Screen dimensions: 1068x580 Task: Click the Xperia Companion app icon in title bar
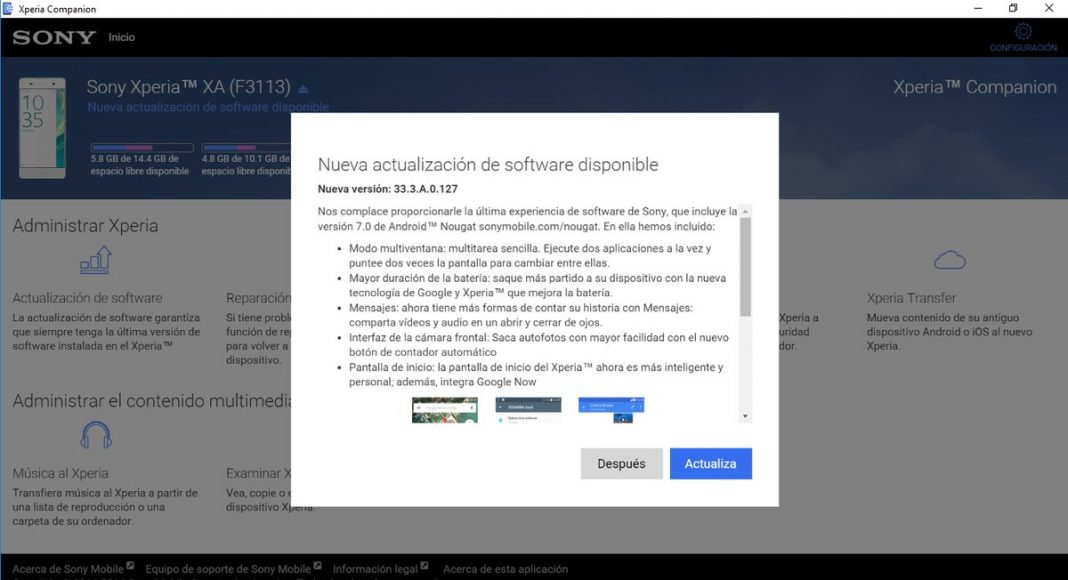point(8,9)
